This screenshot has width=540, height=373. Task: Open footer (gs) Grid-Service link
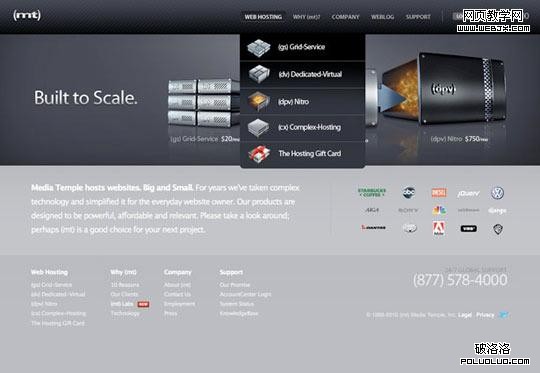pos(51,285)
